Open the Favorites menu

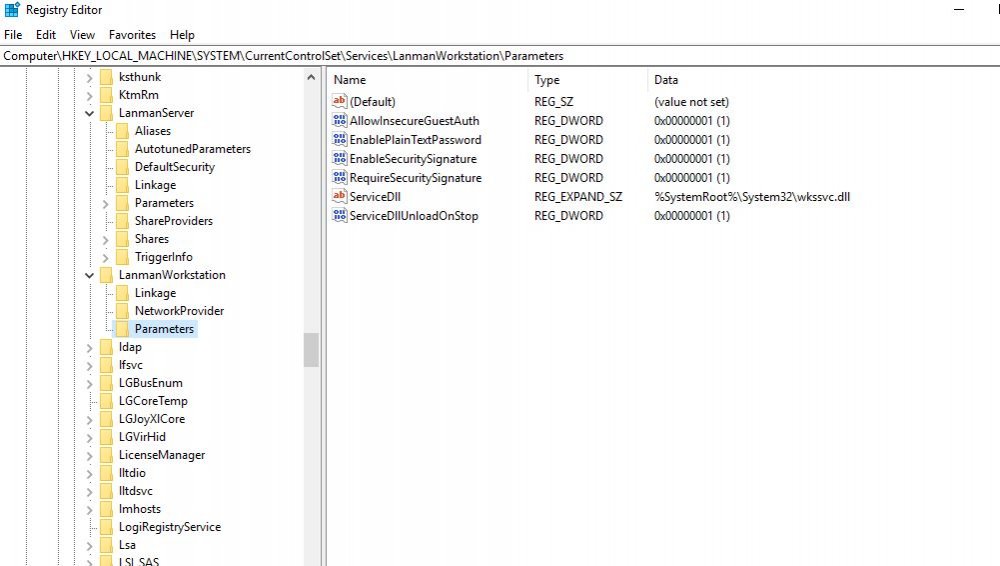(x=132, y=34)
